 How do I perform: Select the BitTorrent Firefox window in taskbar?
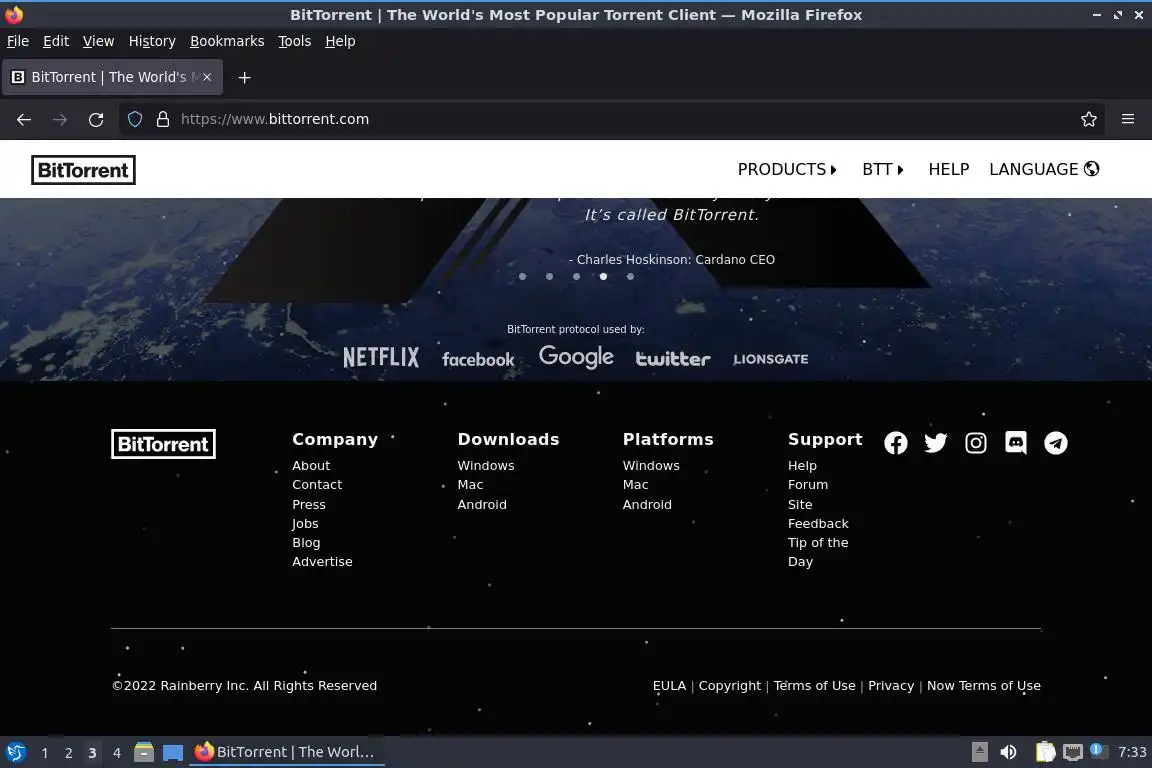click(x=287, y=752)
